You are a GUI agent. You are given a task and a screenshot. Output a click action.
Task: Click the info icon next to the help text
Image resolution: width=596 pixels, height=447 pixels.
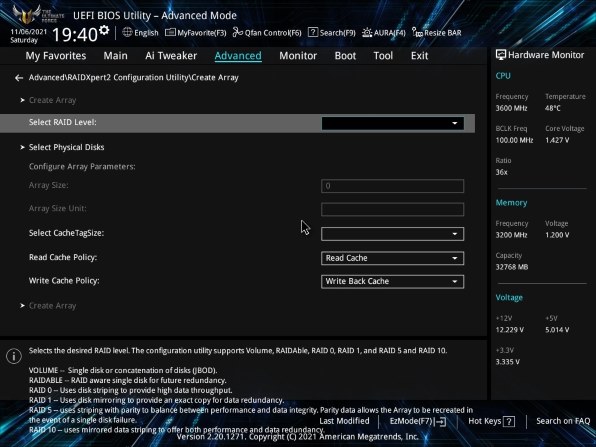pyautogui.click(x=14, y=356)
